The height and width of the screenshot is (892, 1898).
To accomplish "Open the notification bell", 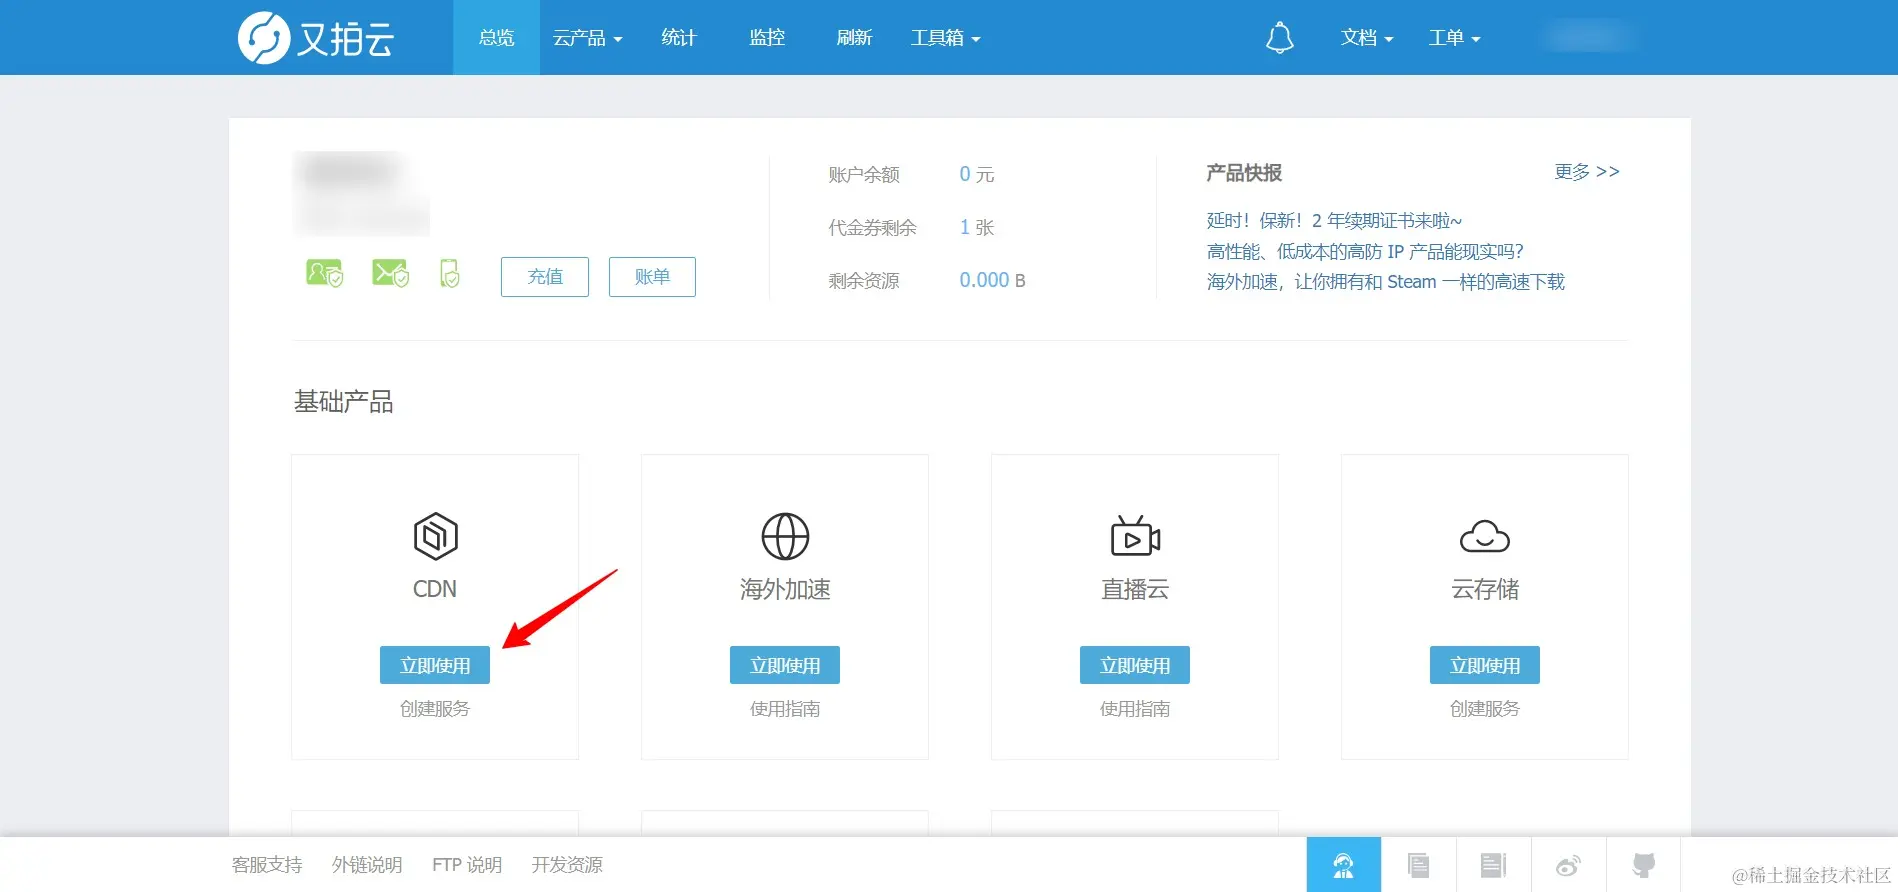I will coord(1279,38).
